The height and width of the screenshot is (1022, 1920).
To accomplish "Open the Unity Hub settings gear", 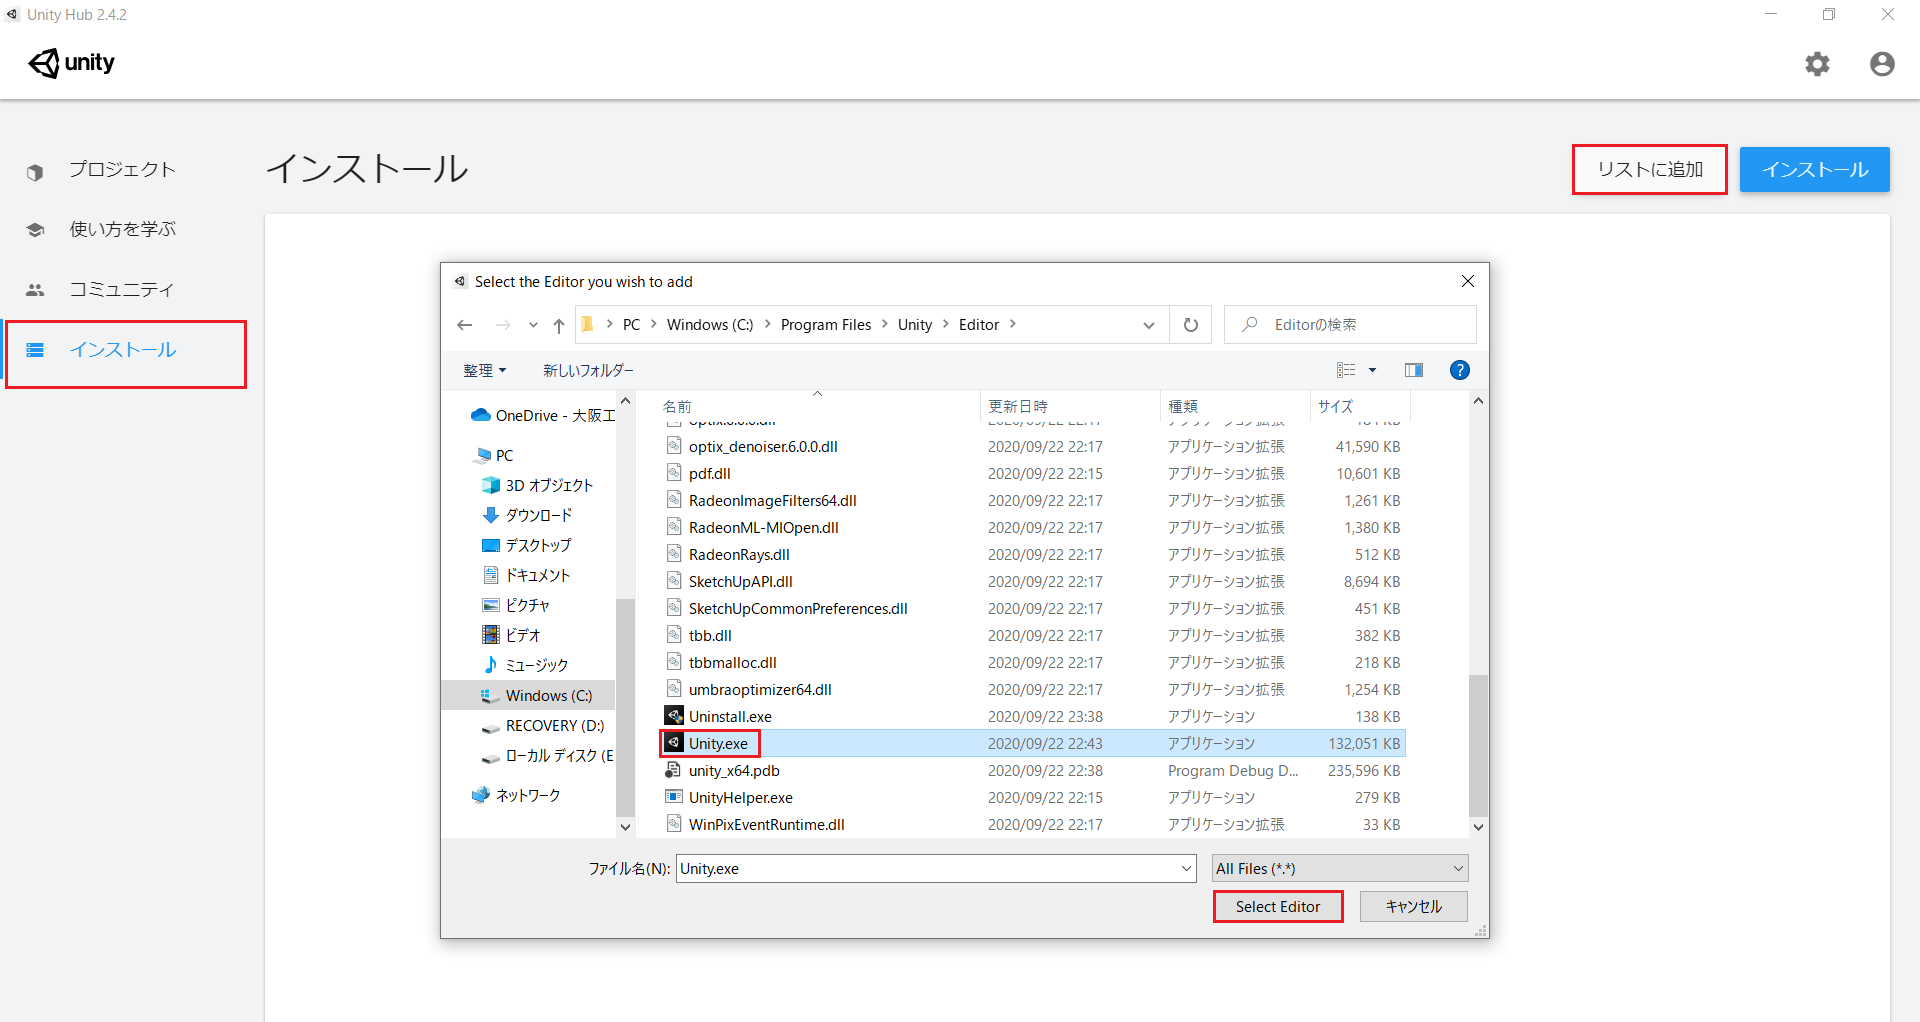I will point(1818,64).
